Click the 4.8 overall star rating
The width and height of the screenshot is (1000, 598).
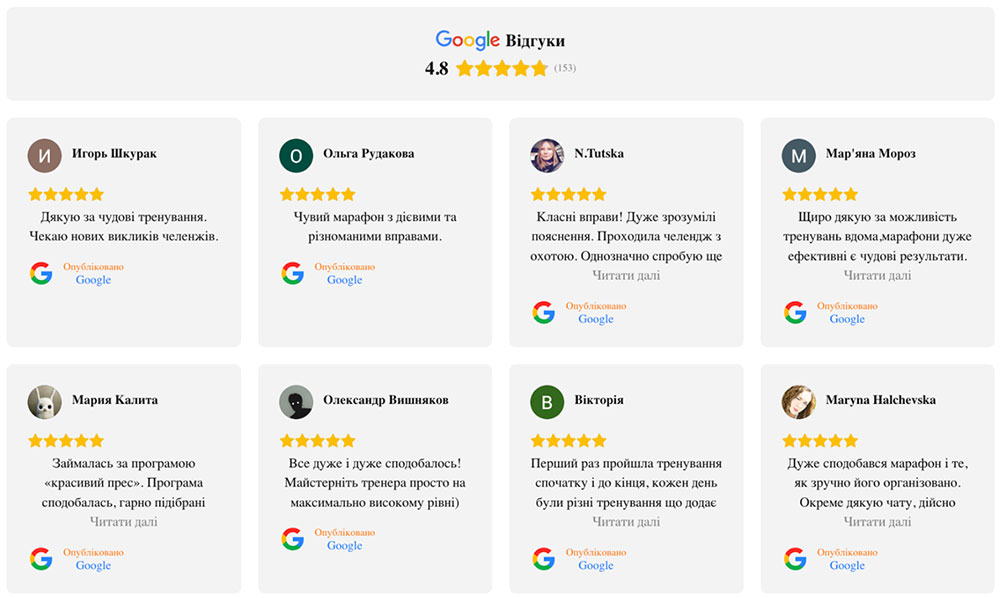502,68
